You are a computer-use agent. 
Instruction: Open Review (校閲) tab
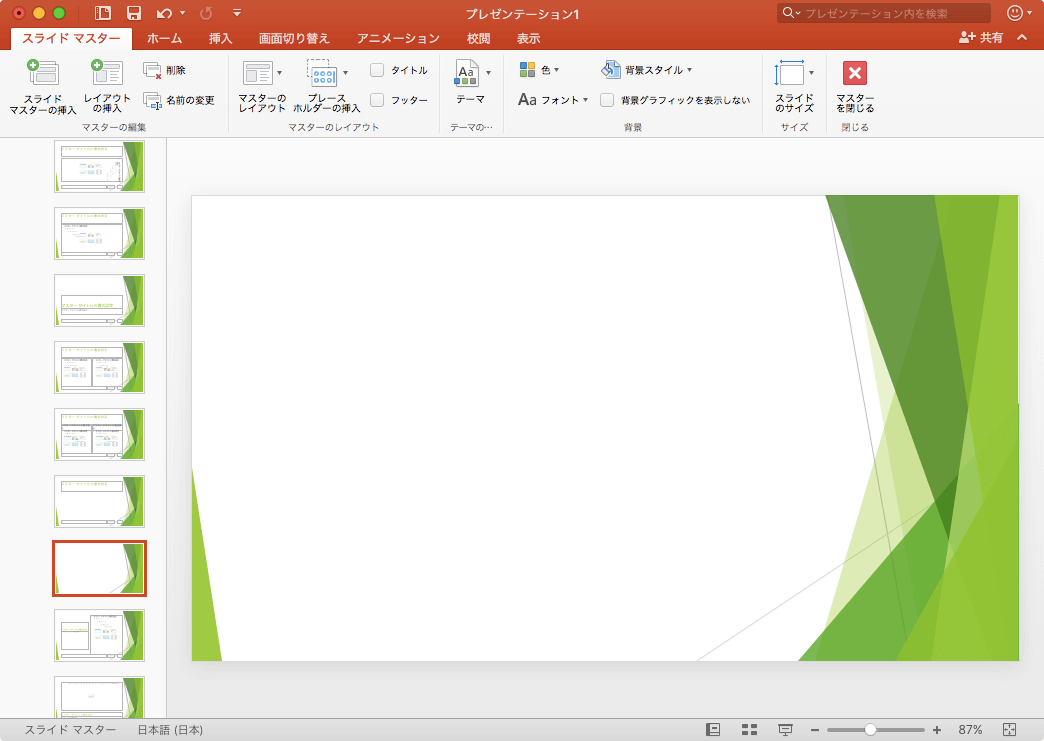pos(478,38)
